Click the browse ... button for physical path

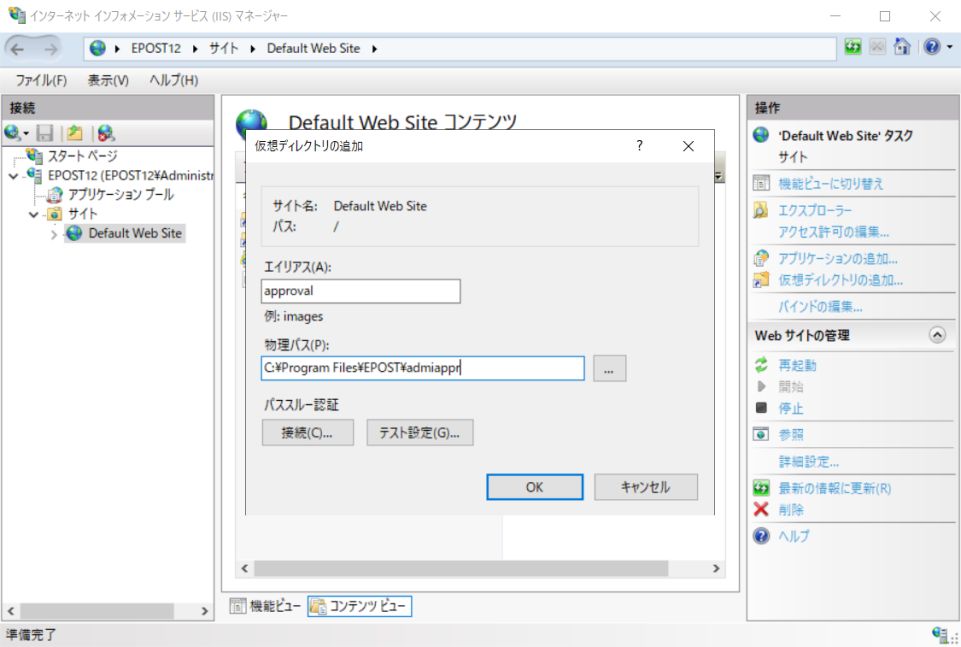coord(609,368)
